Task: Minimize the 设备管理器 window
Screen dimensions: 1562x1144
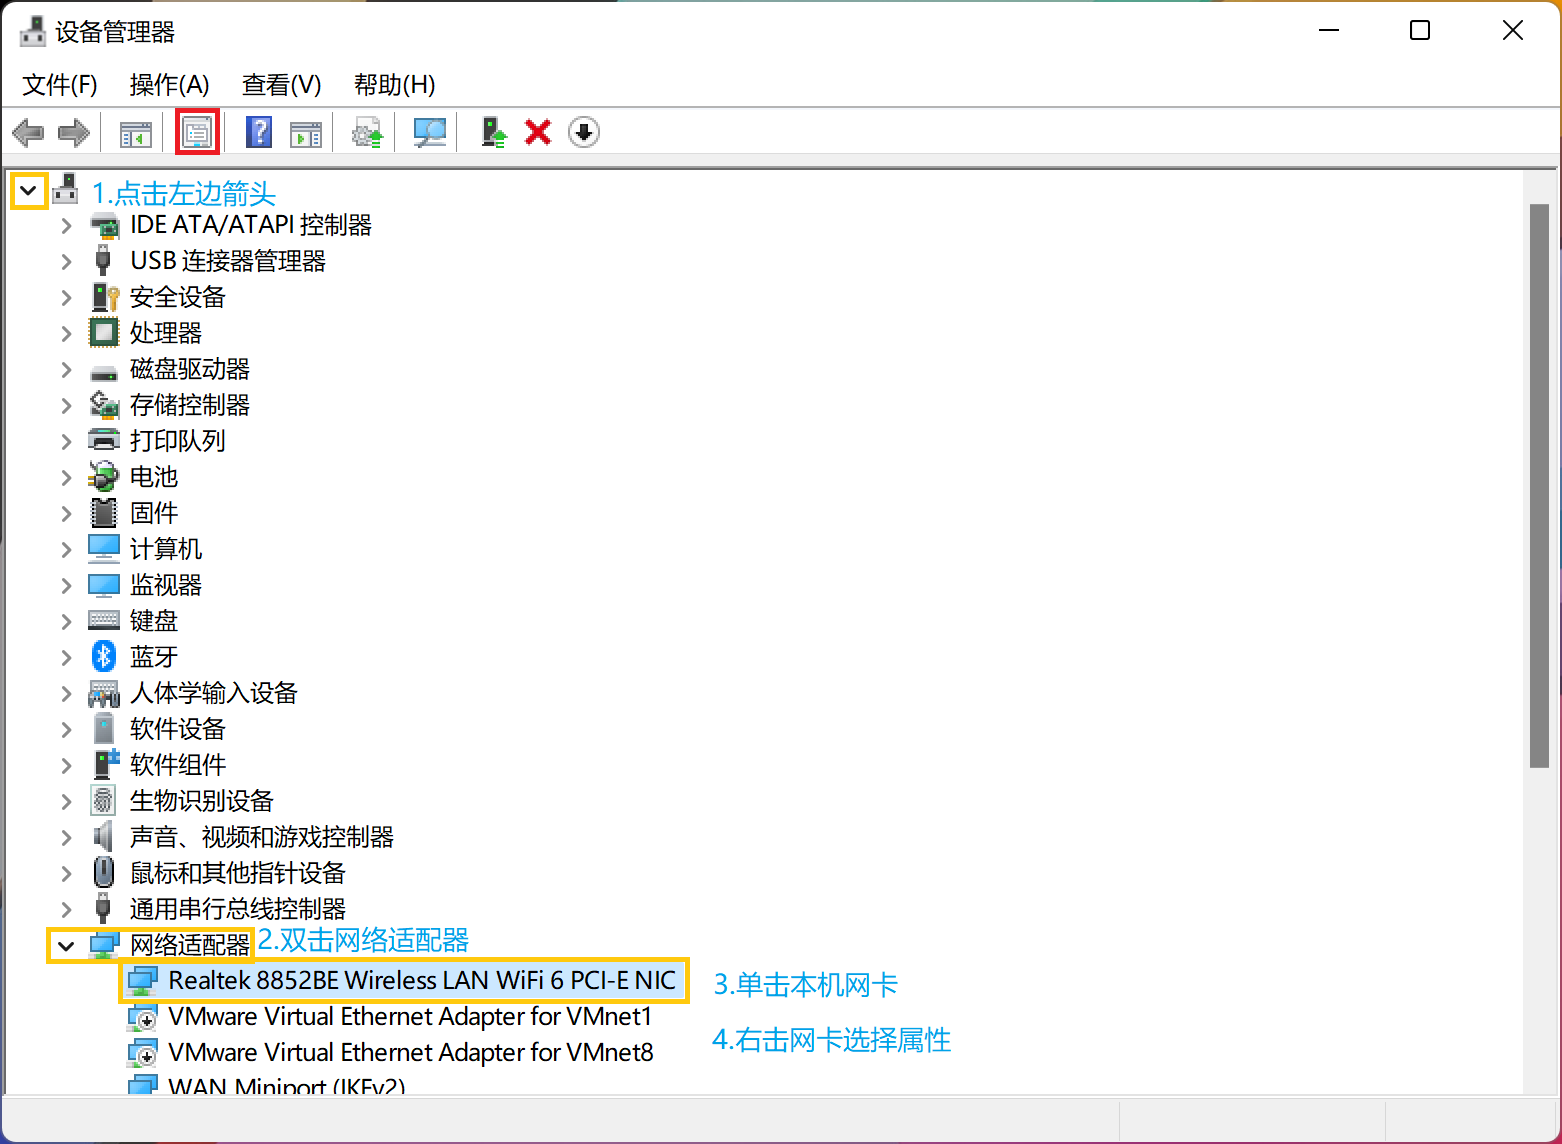Action: point(1329,31)
